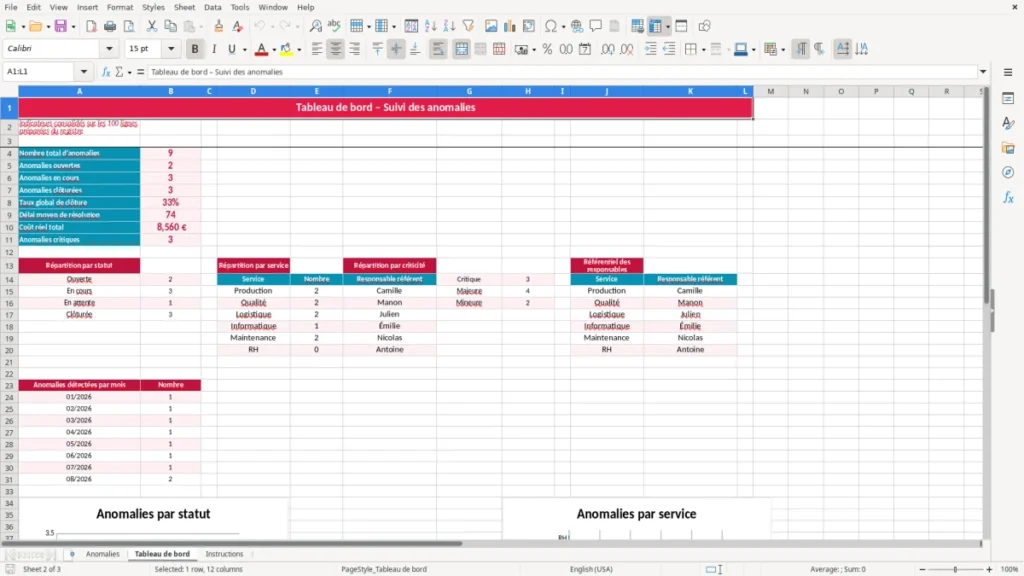Click the formula equals button
The image size is (1024, 576).
pyautogui.click(x=140, y=72)
